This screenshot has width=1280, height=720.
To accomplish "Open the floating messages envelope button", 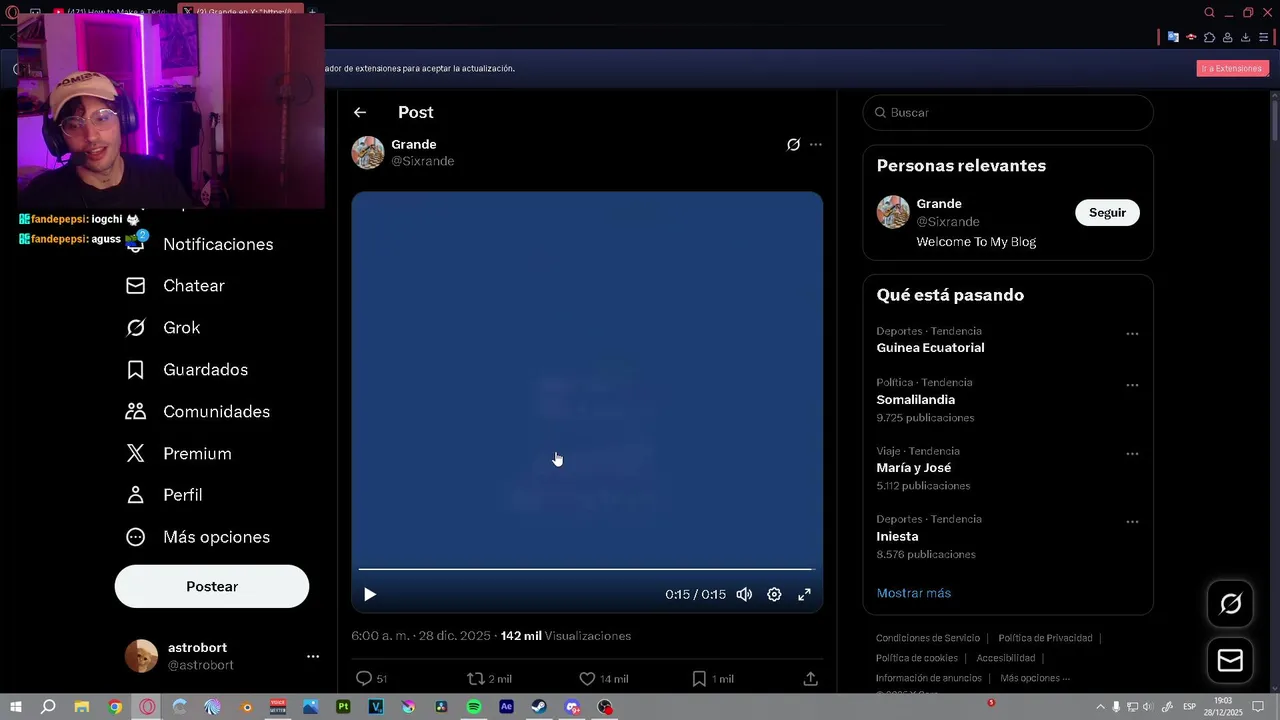I will [1230, 661].
